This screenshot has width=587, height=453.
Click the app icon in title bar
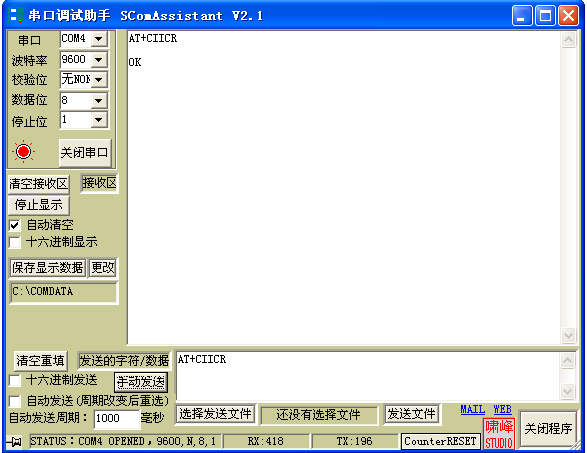pos(16,15)
